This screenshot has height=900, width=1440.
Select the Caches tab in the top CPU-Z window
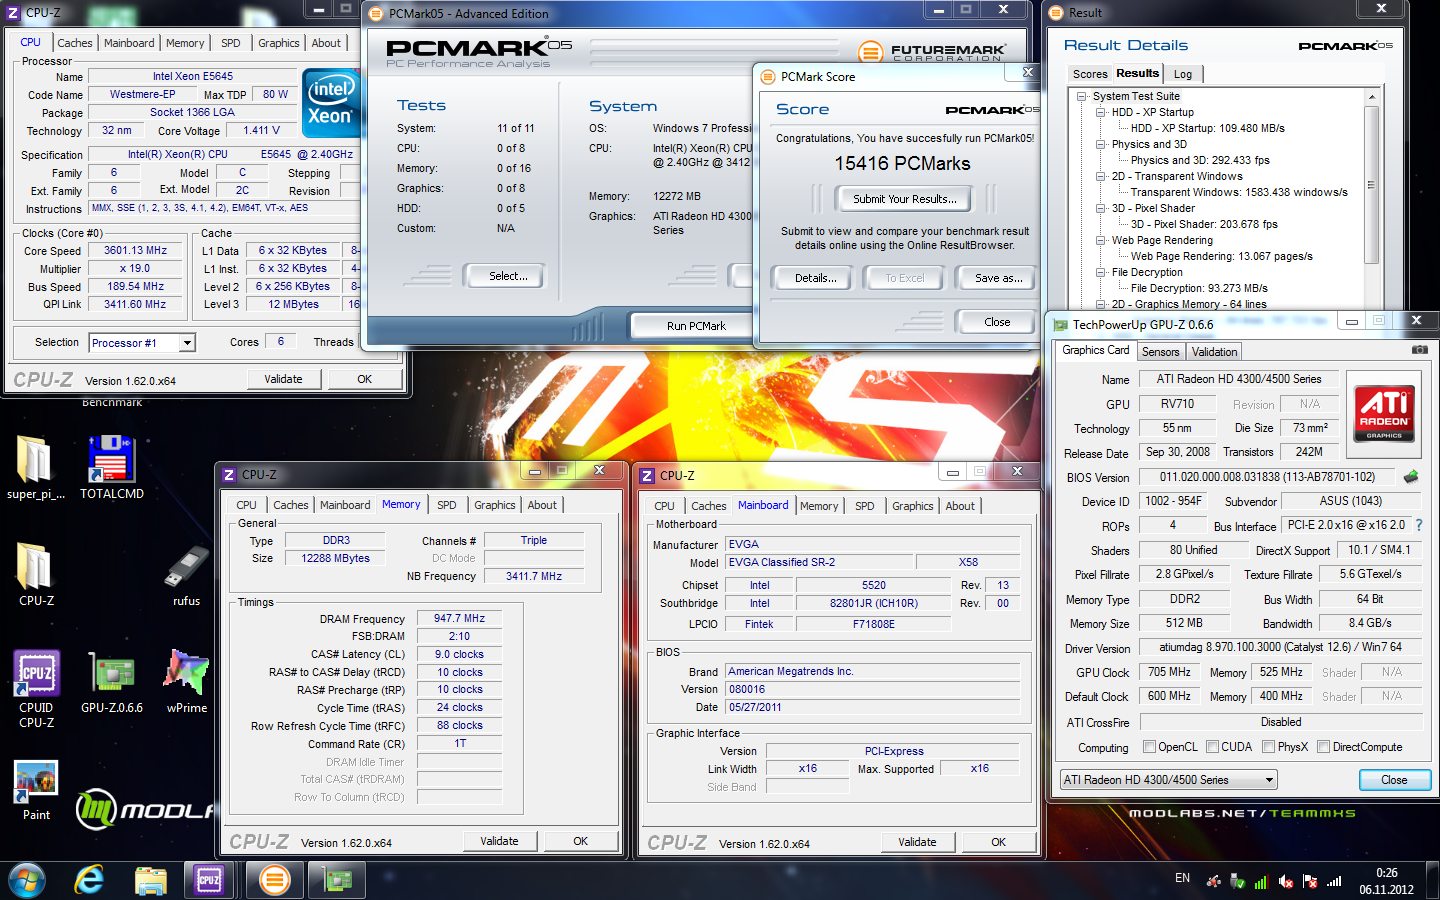click(x=74, y=43)
